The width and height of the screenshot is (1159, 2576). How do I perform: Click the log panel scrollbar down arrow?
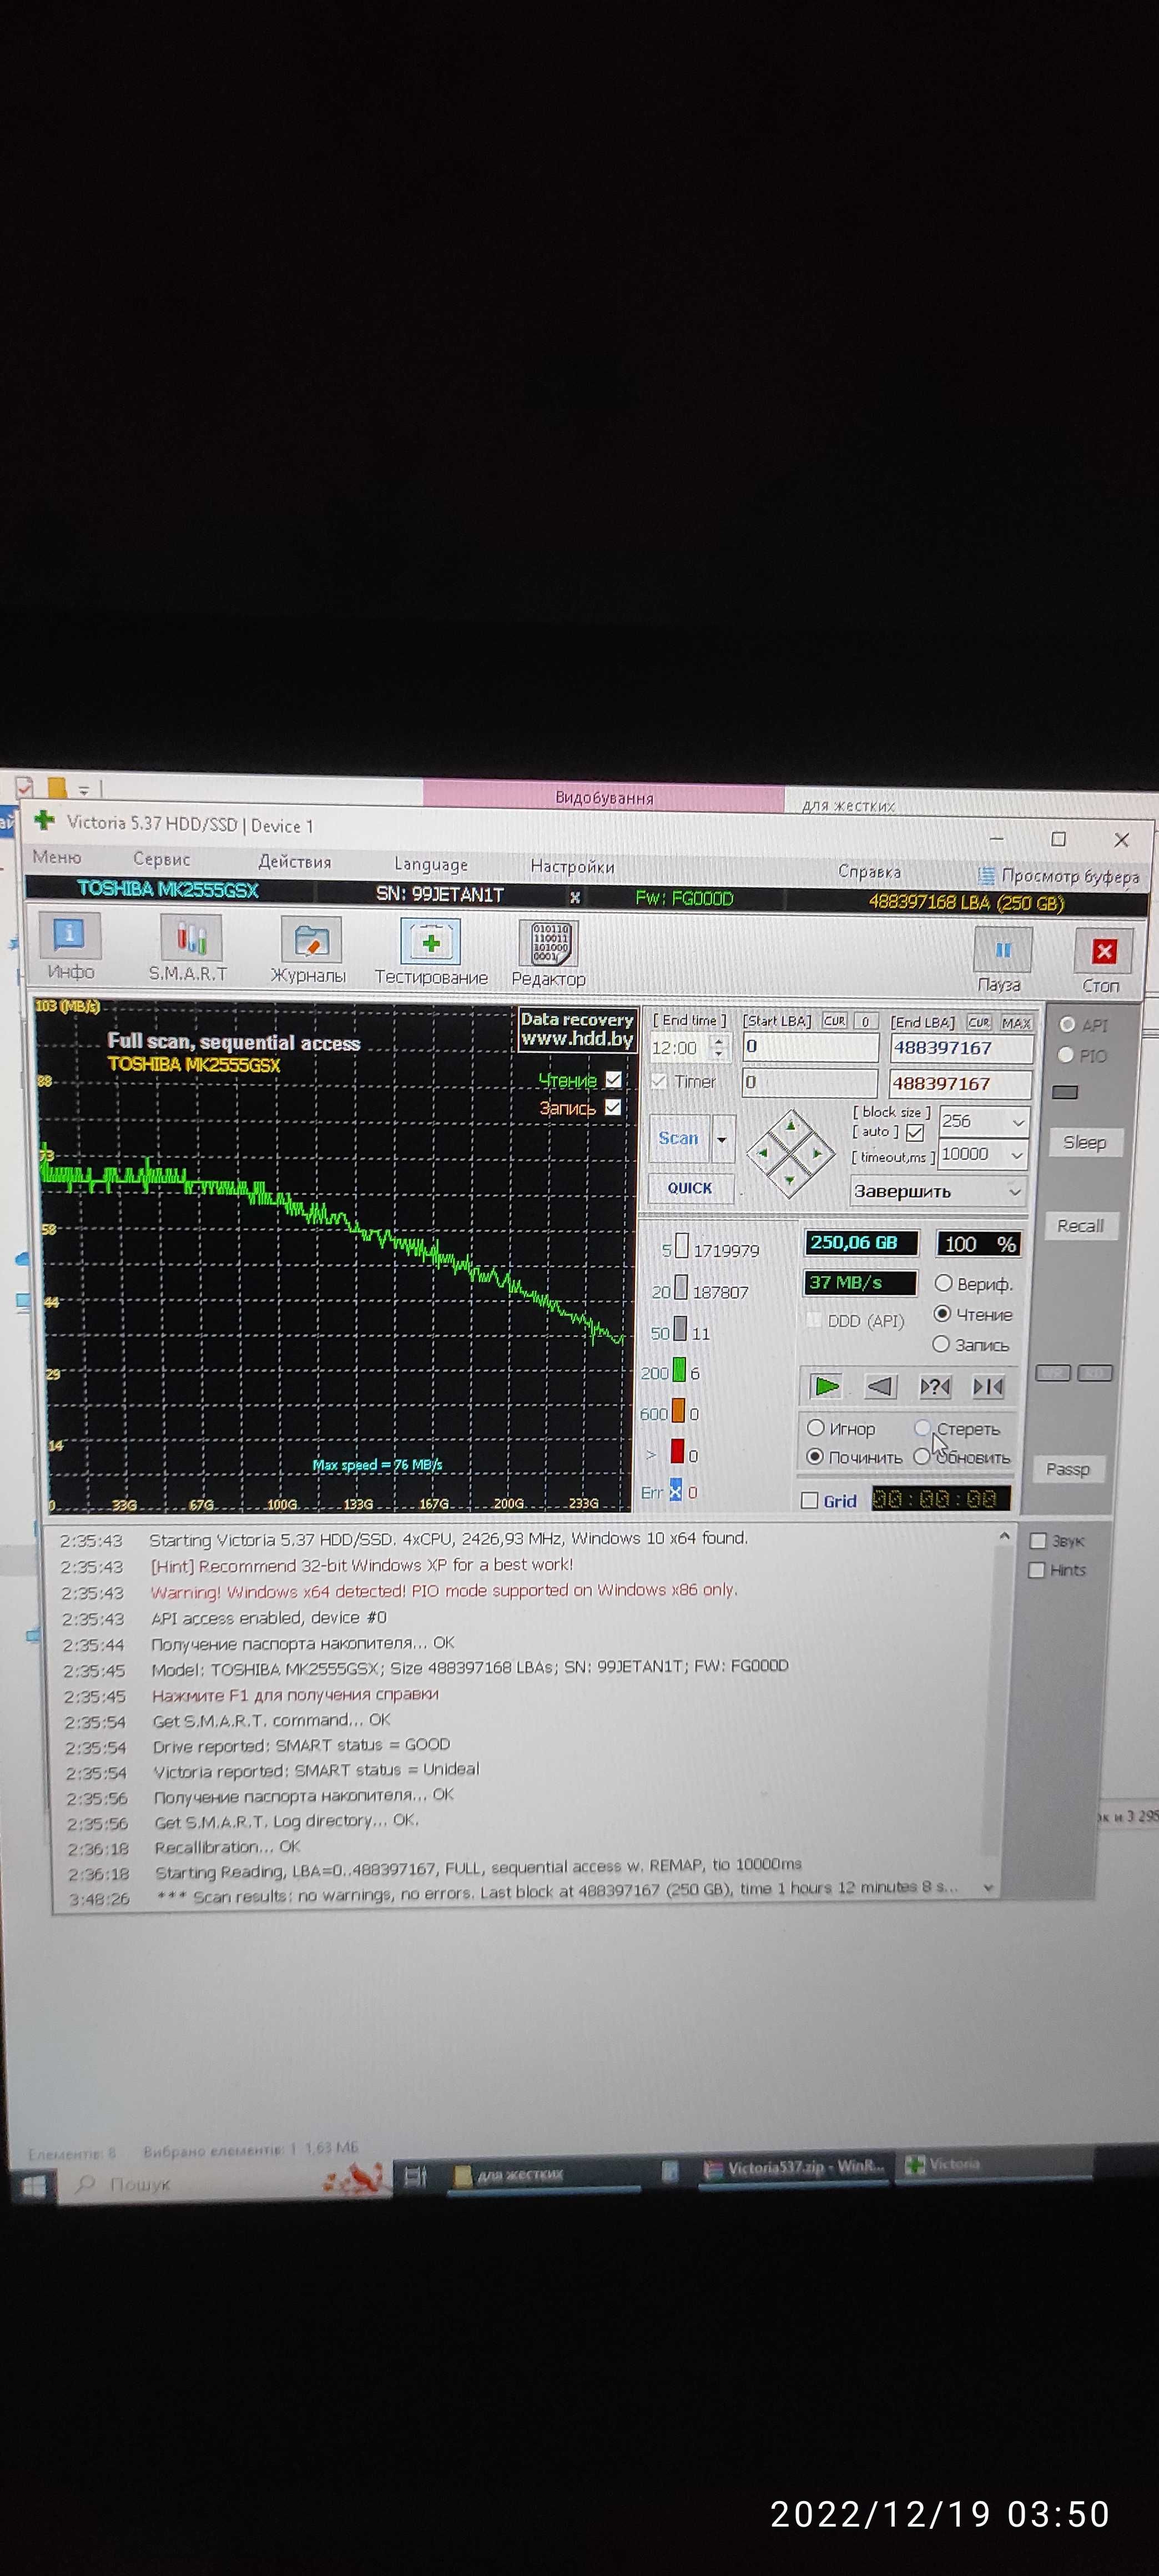[x=989, y=1888]
